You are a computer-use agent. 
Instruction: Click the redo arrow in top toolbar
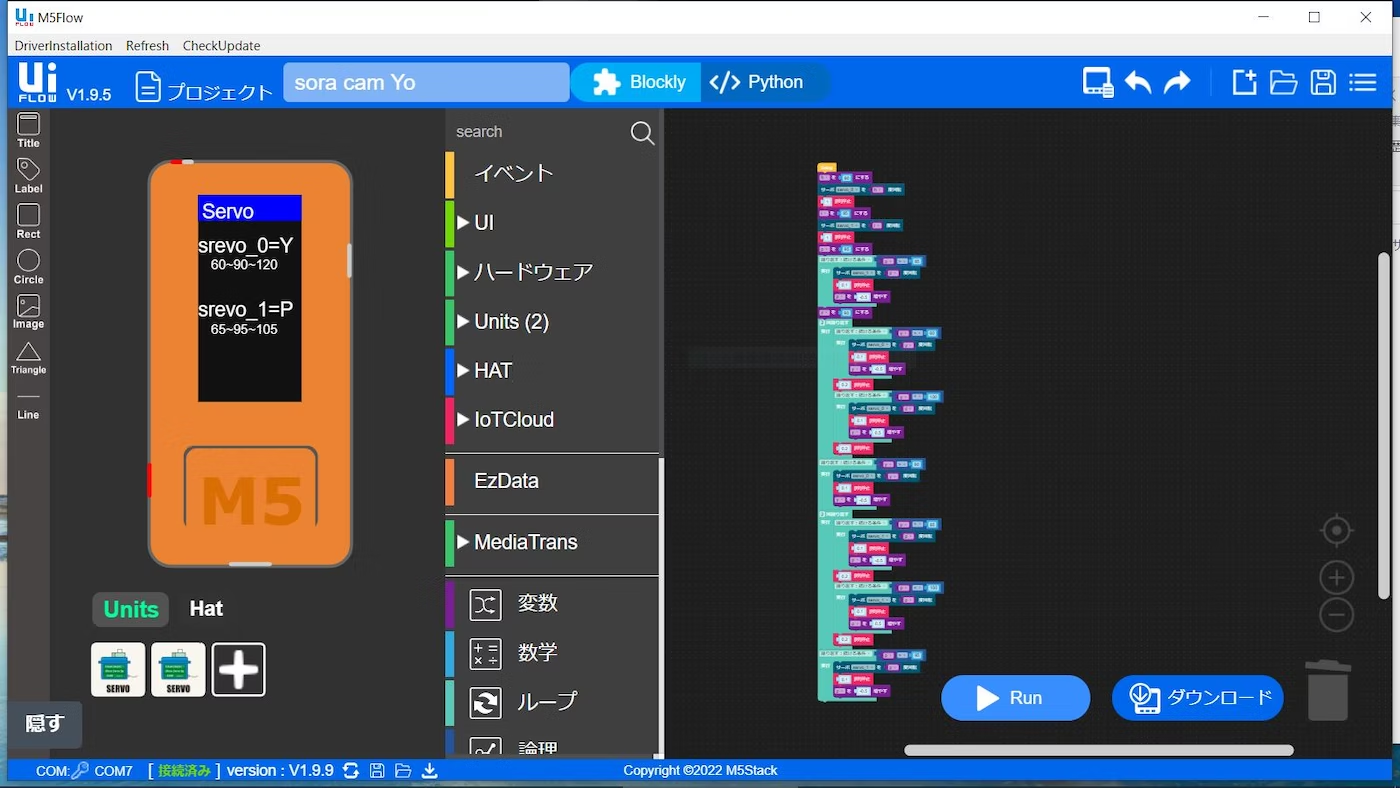coord(1177,83)
